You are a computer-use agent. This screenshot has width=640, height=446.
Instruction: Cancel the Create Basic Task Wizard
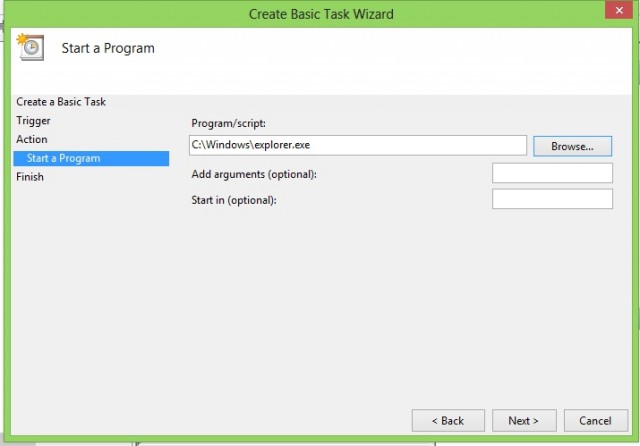coord(596,421)
